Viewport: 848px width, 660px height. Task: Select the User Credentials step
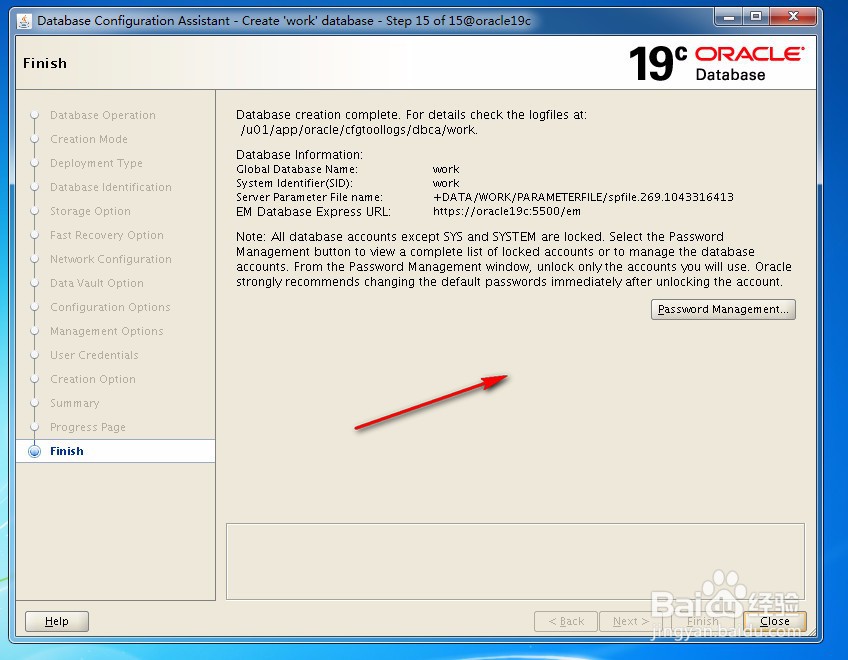pos(94,355)
